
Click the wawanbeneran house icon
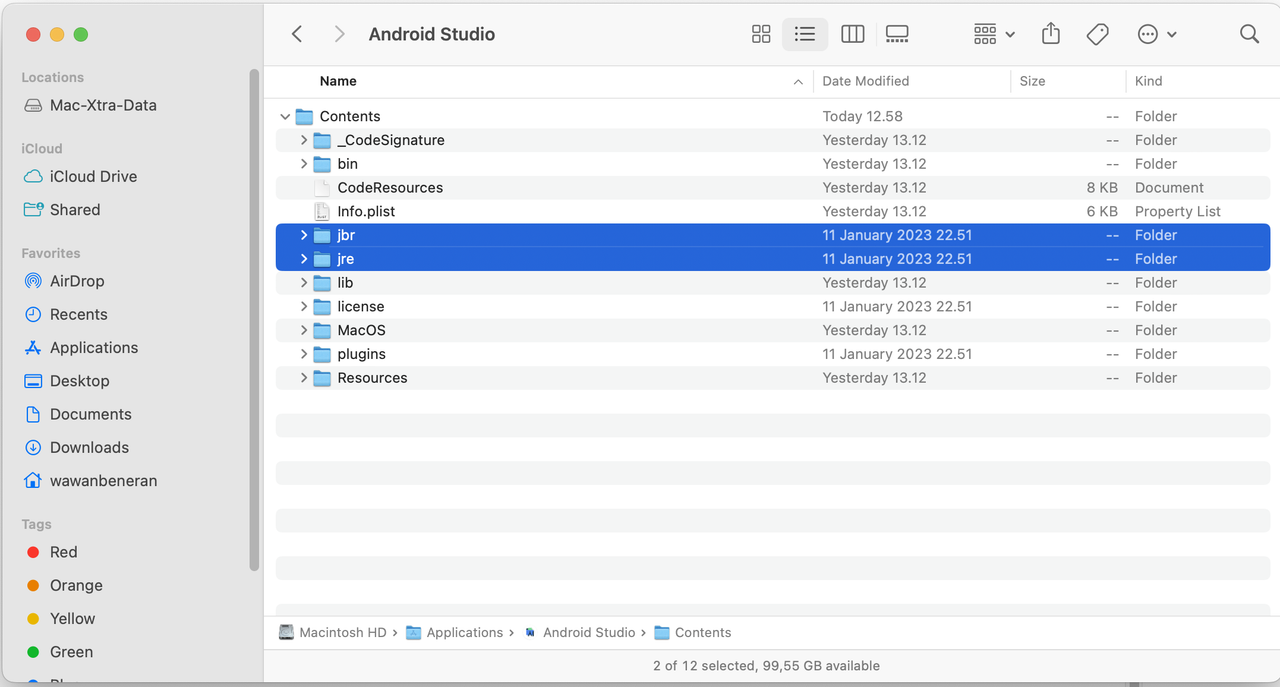click(x=33, y=481)
